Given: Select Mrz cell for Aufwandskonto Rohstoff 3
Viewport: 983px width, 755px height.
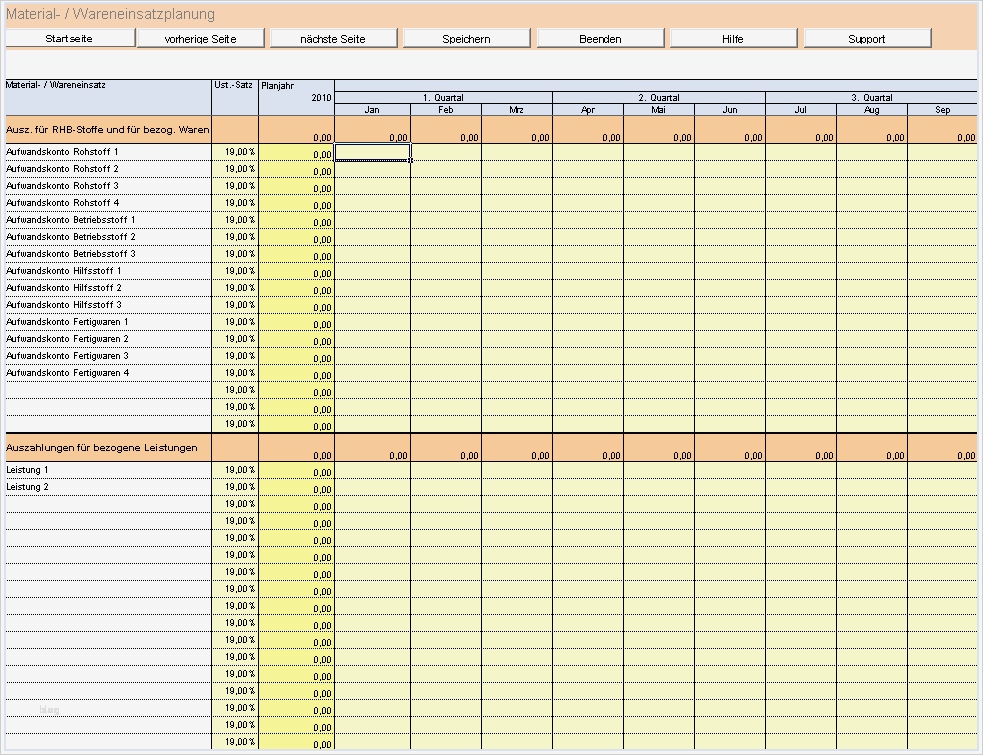Looking at the screenshot, I should coord(517,186).
